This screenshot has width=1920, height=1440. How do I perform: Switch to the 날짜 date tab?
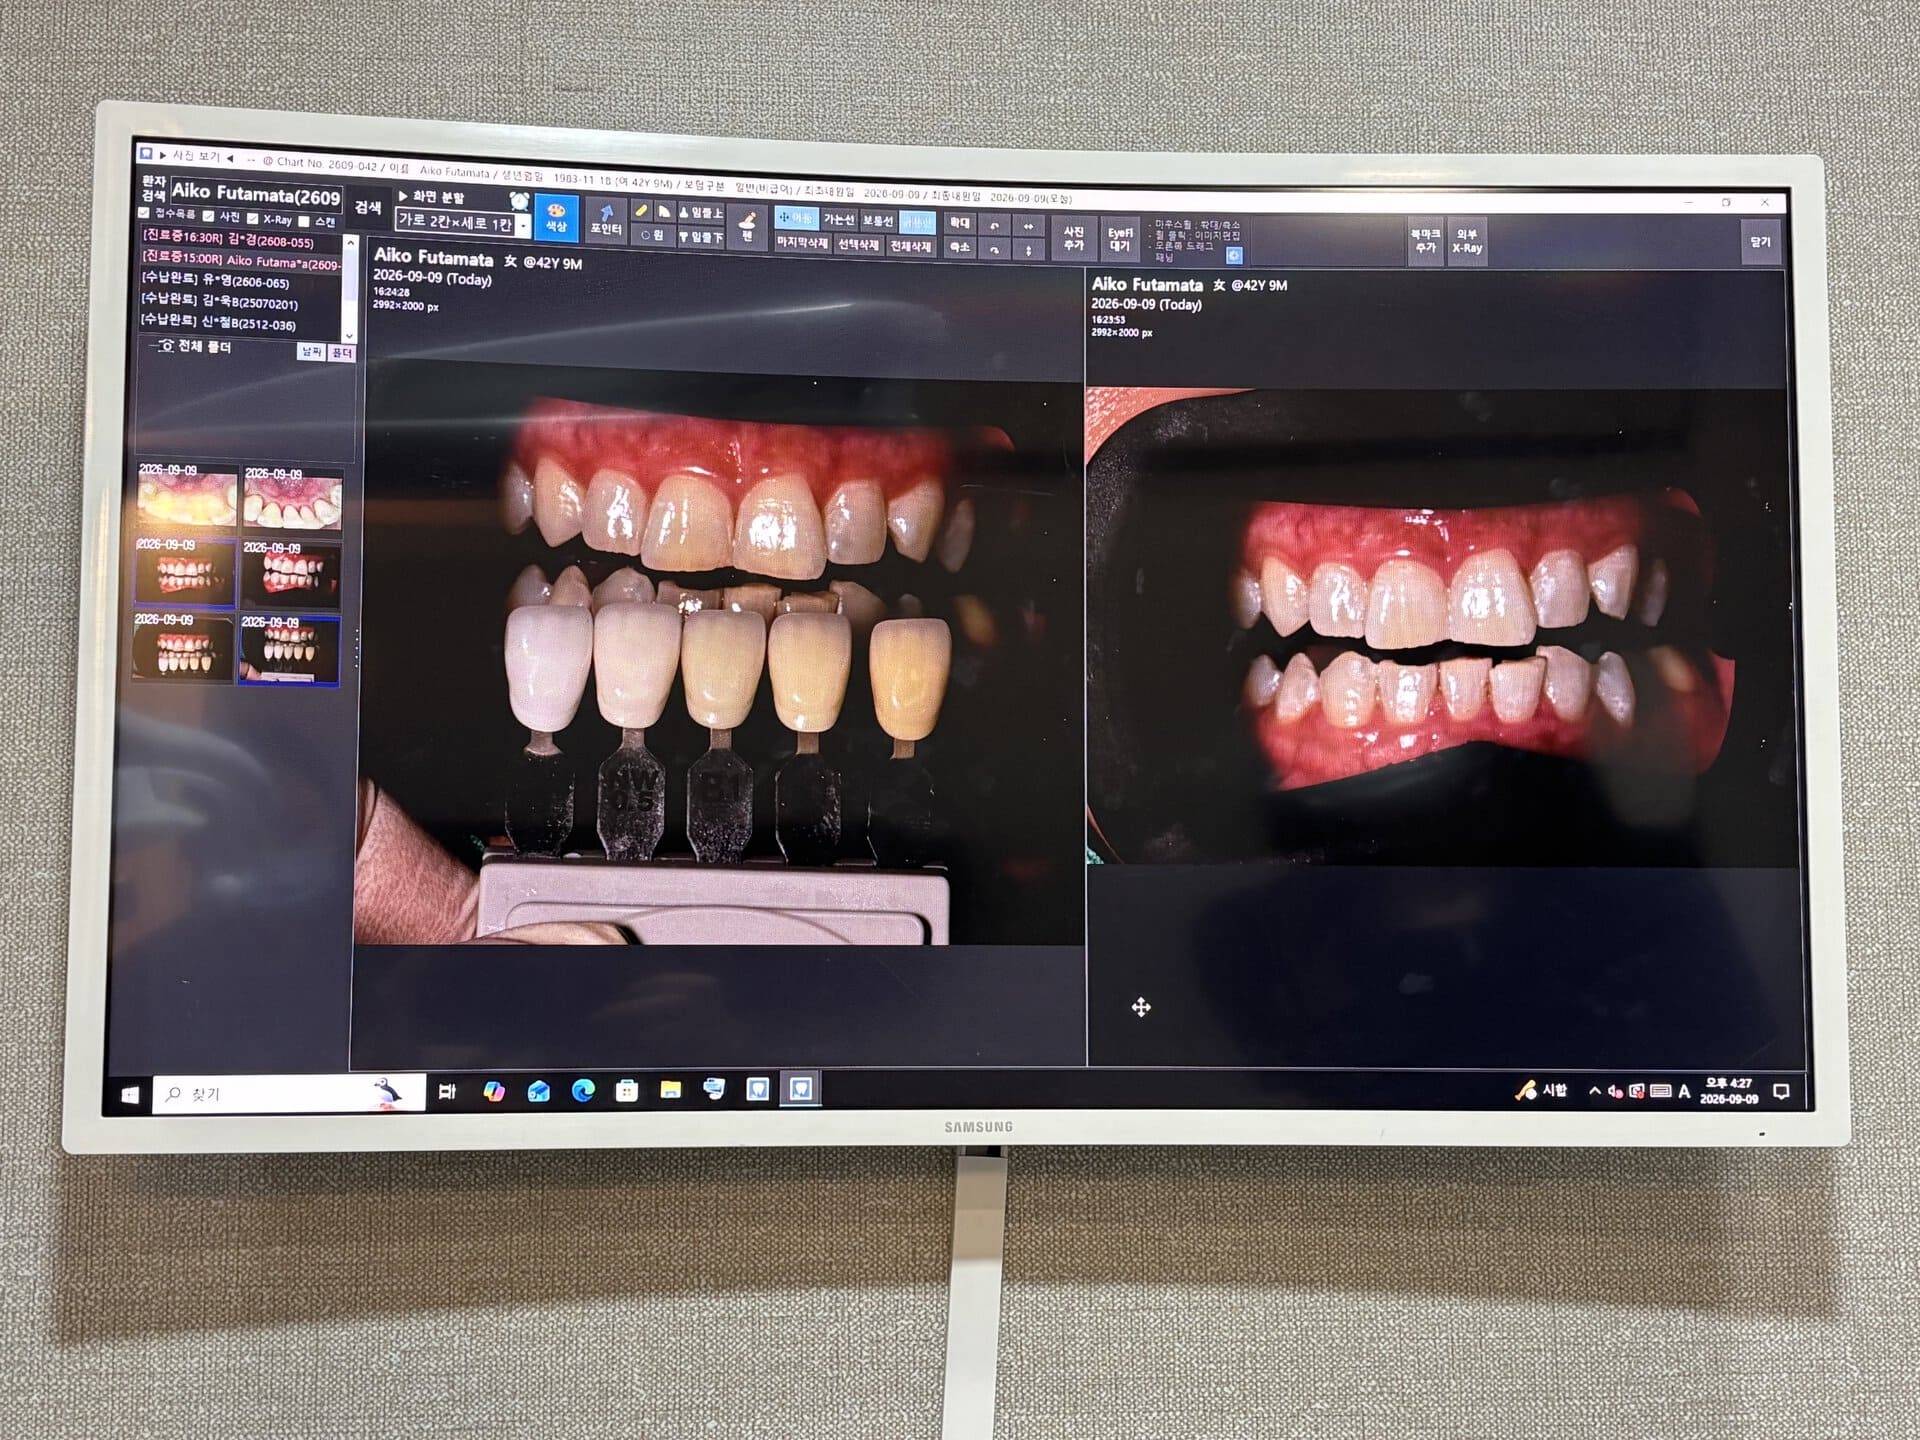pyautogui.click(x=312, y=352)
